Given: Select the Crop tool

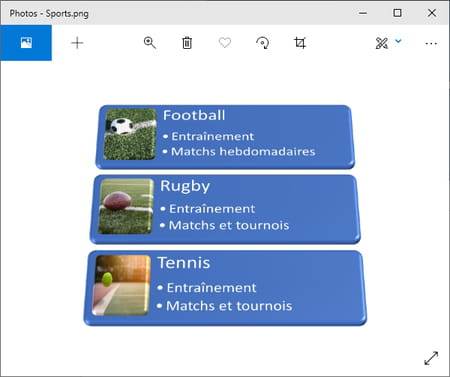Looking at the screenshot, I should coord(300,43).
